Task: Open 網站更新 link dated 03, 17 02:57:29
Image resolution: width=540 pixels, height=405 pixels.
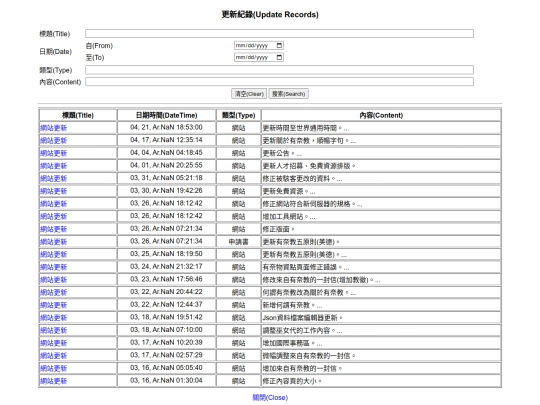Action: click(53, 356)
